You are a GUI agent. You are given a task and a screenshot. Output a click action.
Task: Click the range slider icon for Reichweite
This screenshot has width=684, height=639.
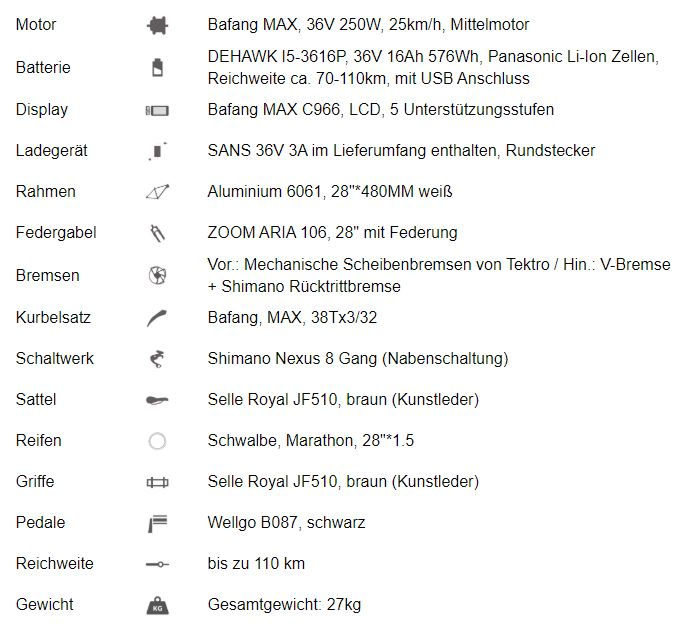157,564
